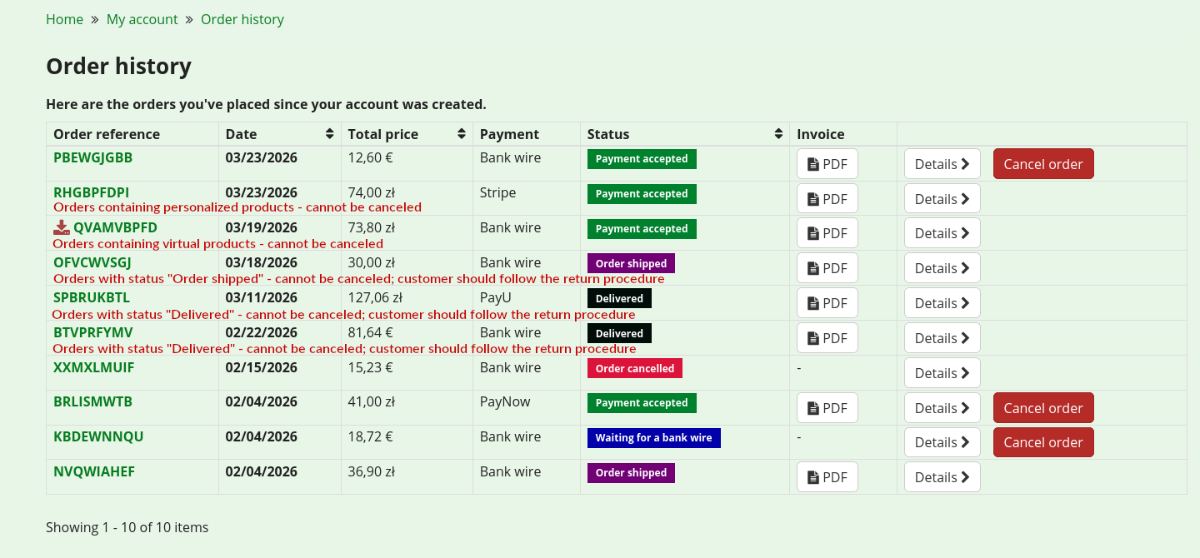Image resolution: width=1200 pixels, height=558 pixels.
Task: Click download icon beside order QVAMVBPFD
Action: (x=61, y=228)
